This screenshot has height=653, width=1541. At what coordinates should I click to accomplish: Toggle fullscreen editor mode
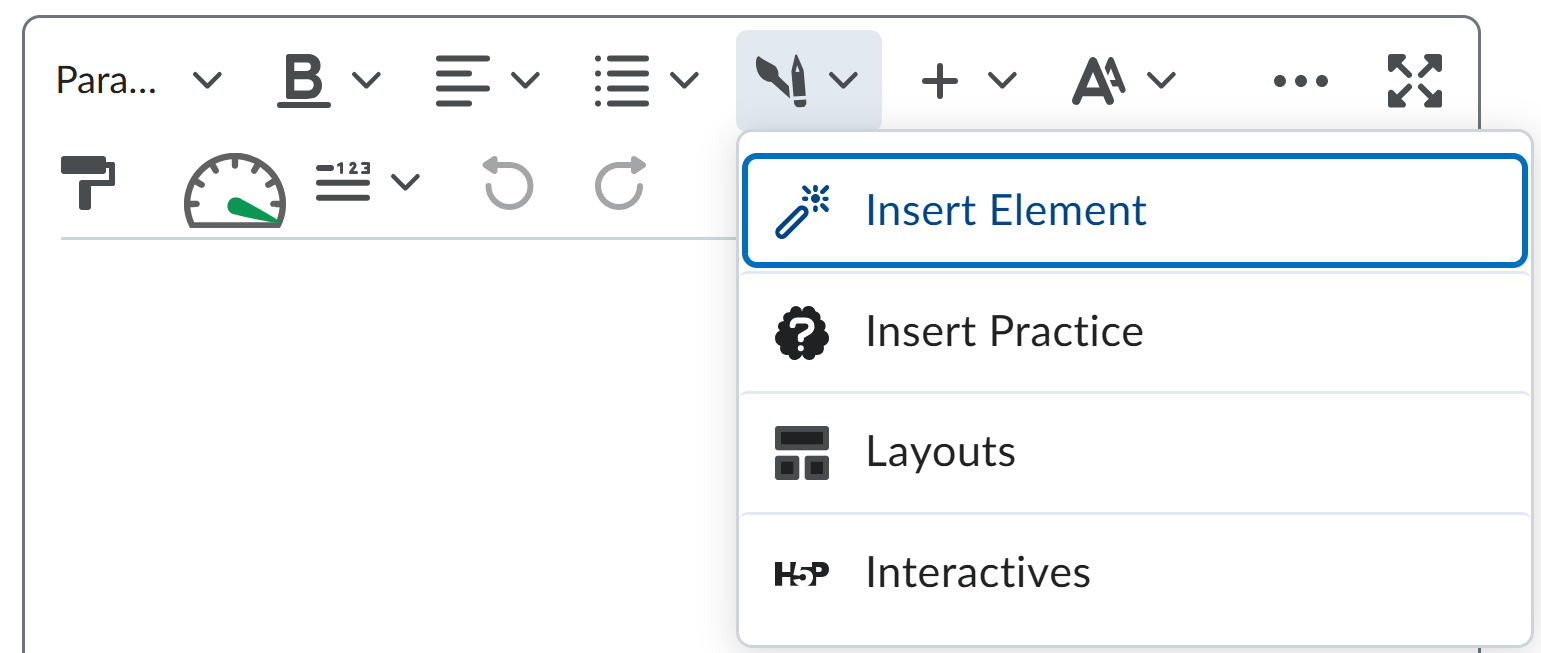point(1415,80)
